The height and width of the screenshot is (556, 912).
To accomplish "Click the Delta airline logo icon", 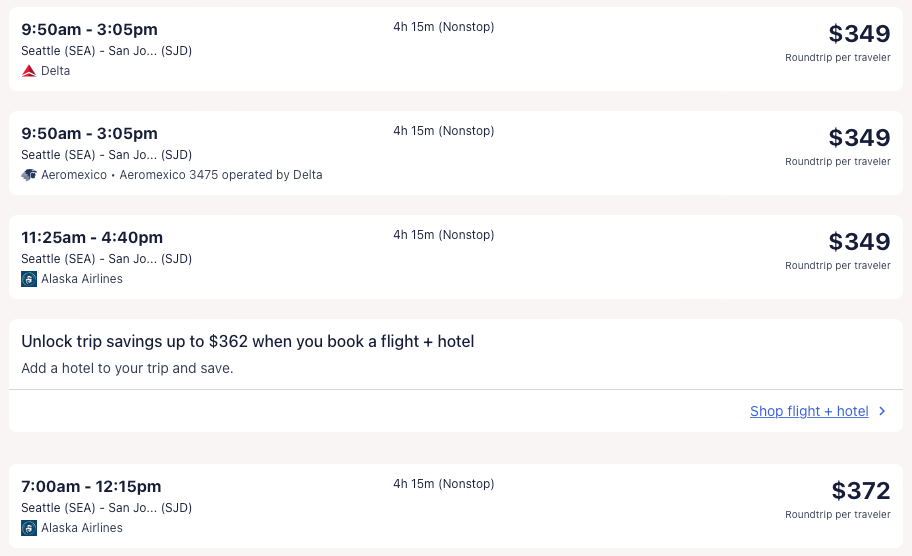I will (x=29, y=71).
